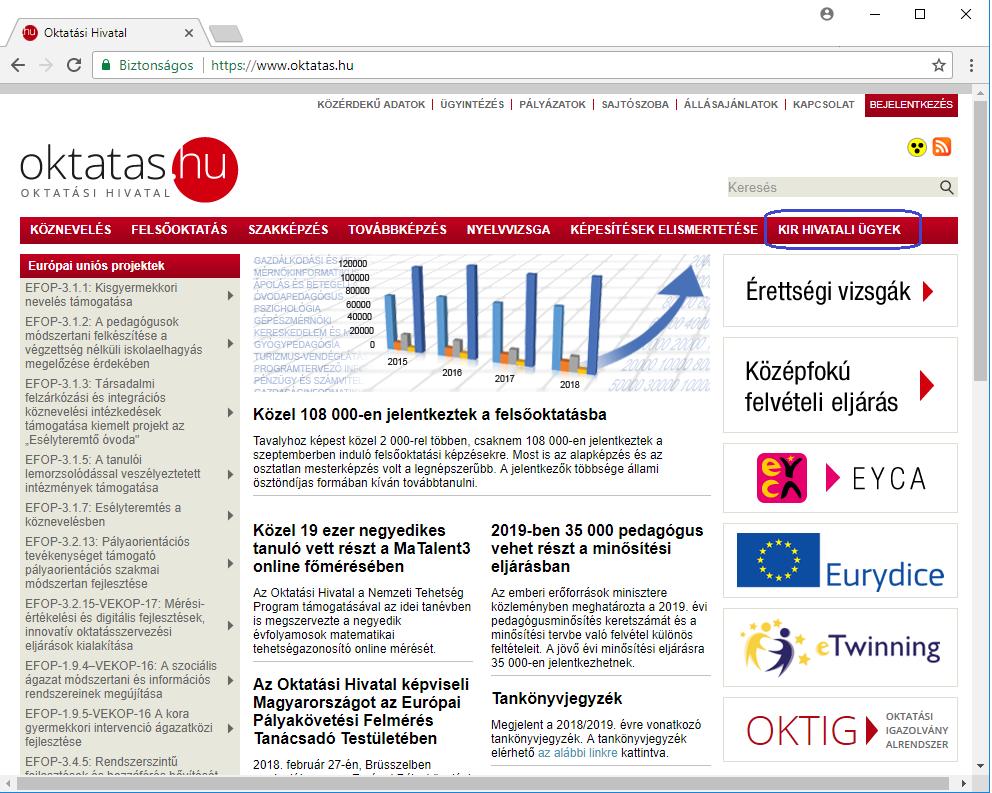Open the OKTIG banner
Viewport: 992px width, 793px height.
point(840,730)
